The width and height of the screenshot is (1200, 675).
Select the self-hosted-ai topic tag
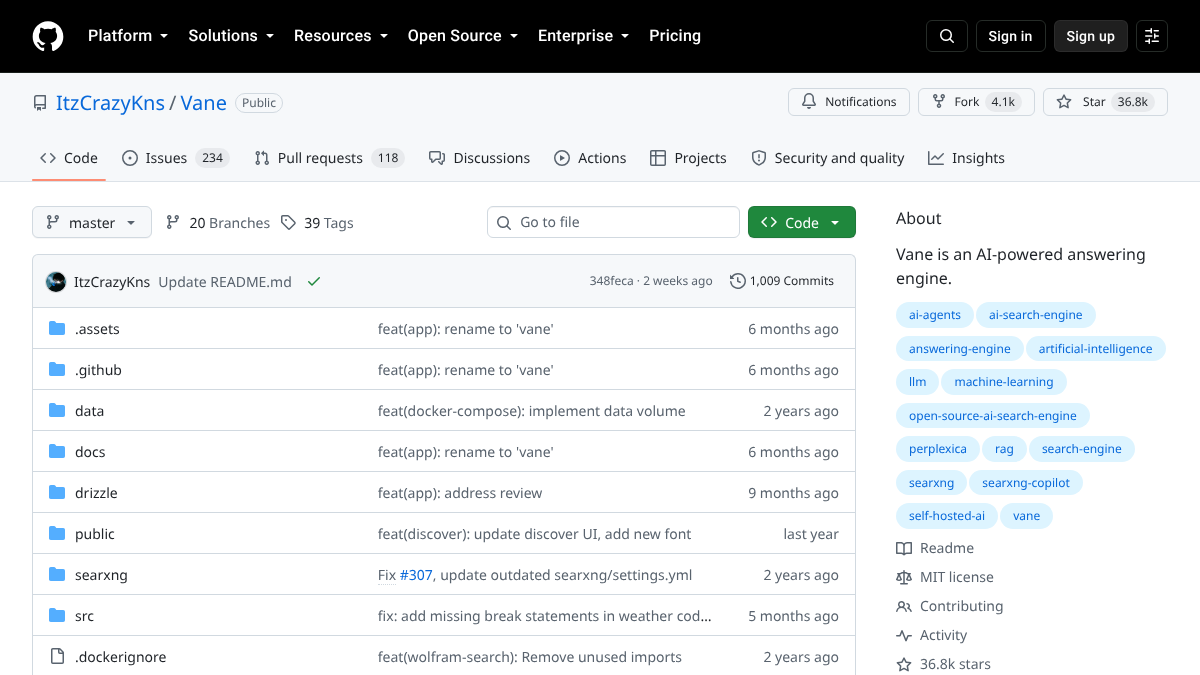pyautogui.click(x=947, y=516)
